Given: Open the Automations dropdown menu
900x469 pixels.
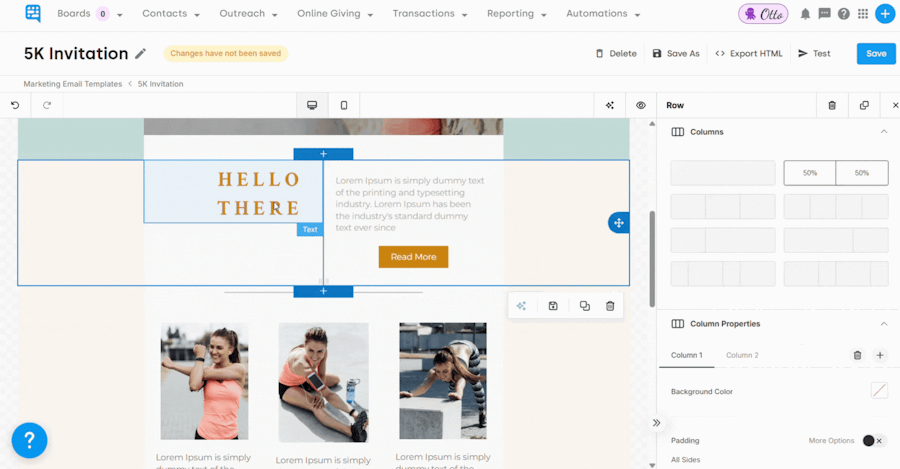Looking at the screenshot, I should click(603, 14).
